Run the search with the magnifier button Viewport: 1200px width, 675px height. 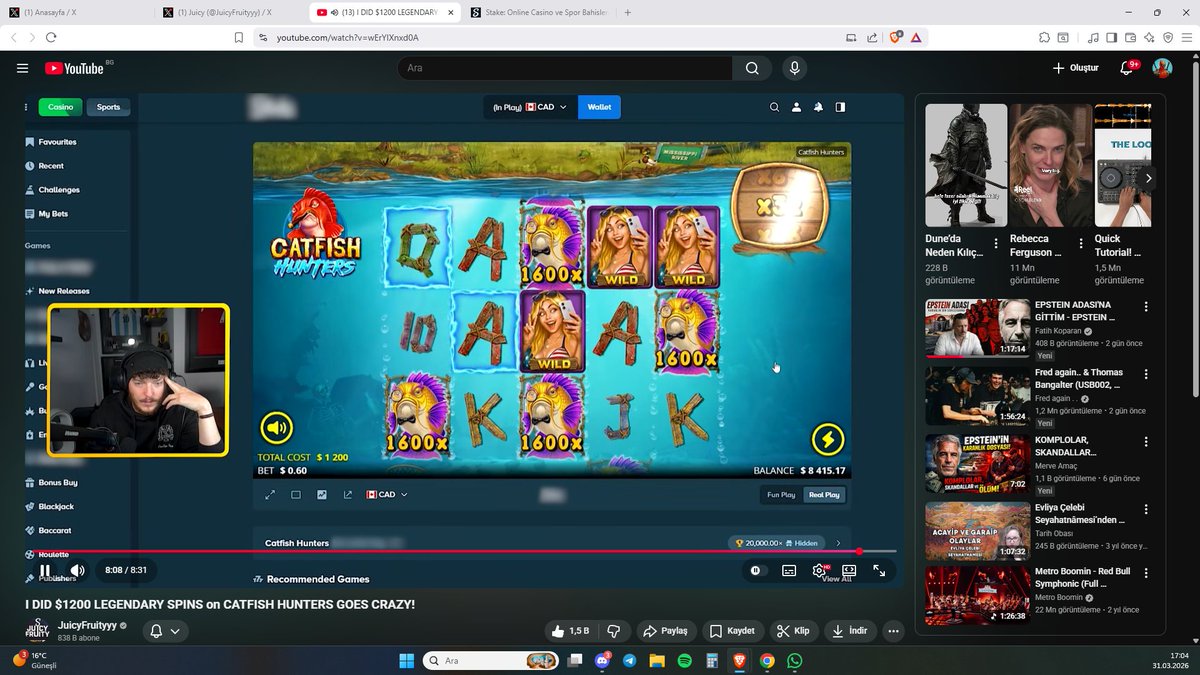pyautogui.click(x=752, y=68)
